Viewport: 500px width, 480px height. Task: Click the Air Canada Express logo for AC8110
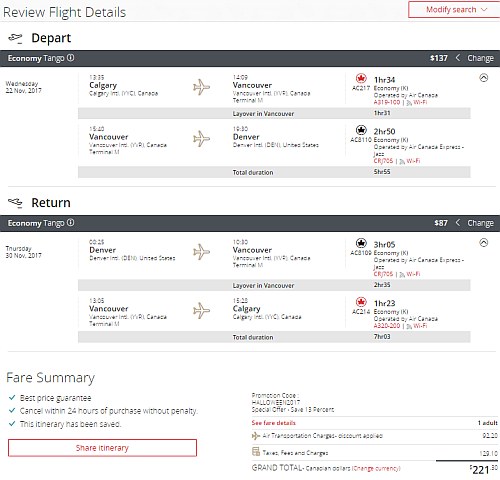tap(361, 130)
